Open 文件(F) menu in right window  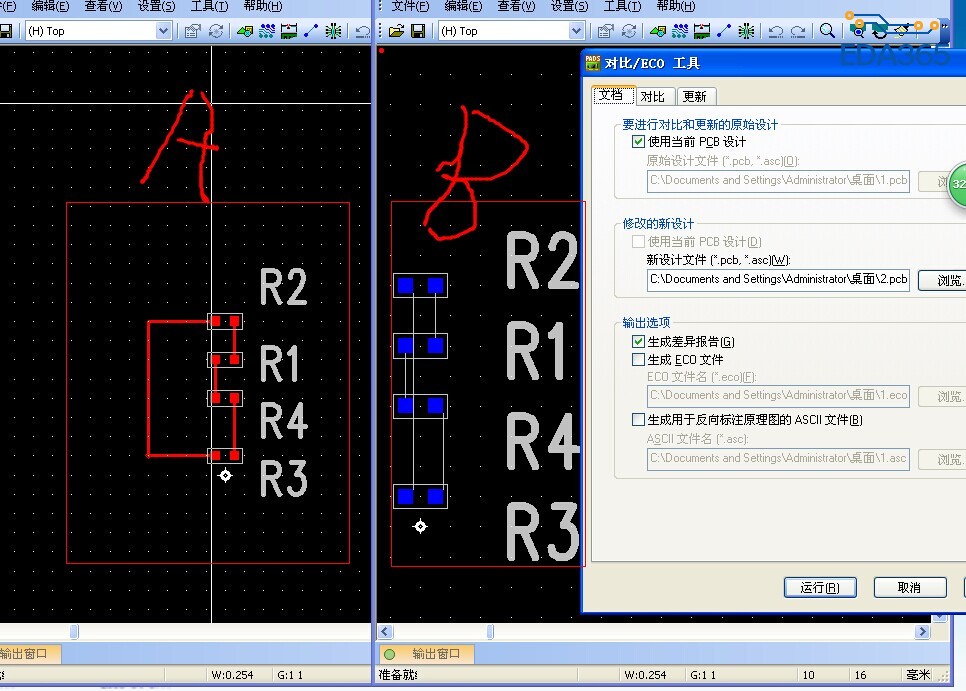(x=410, y=6)
